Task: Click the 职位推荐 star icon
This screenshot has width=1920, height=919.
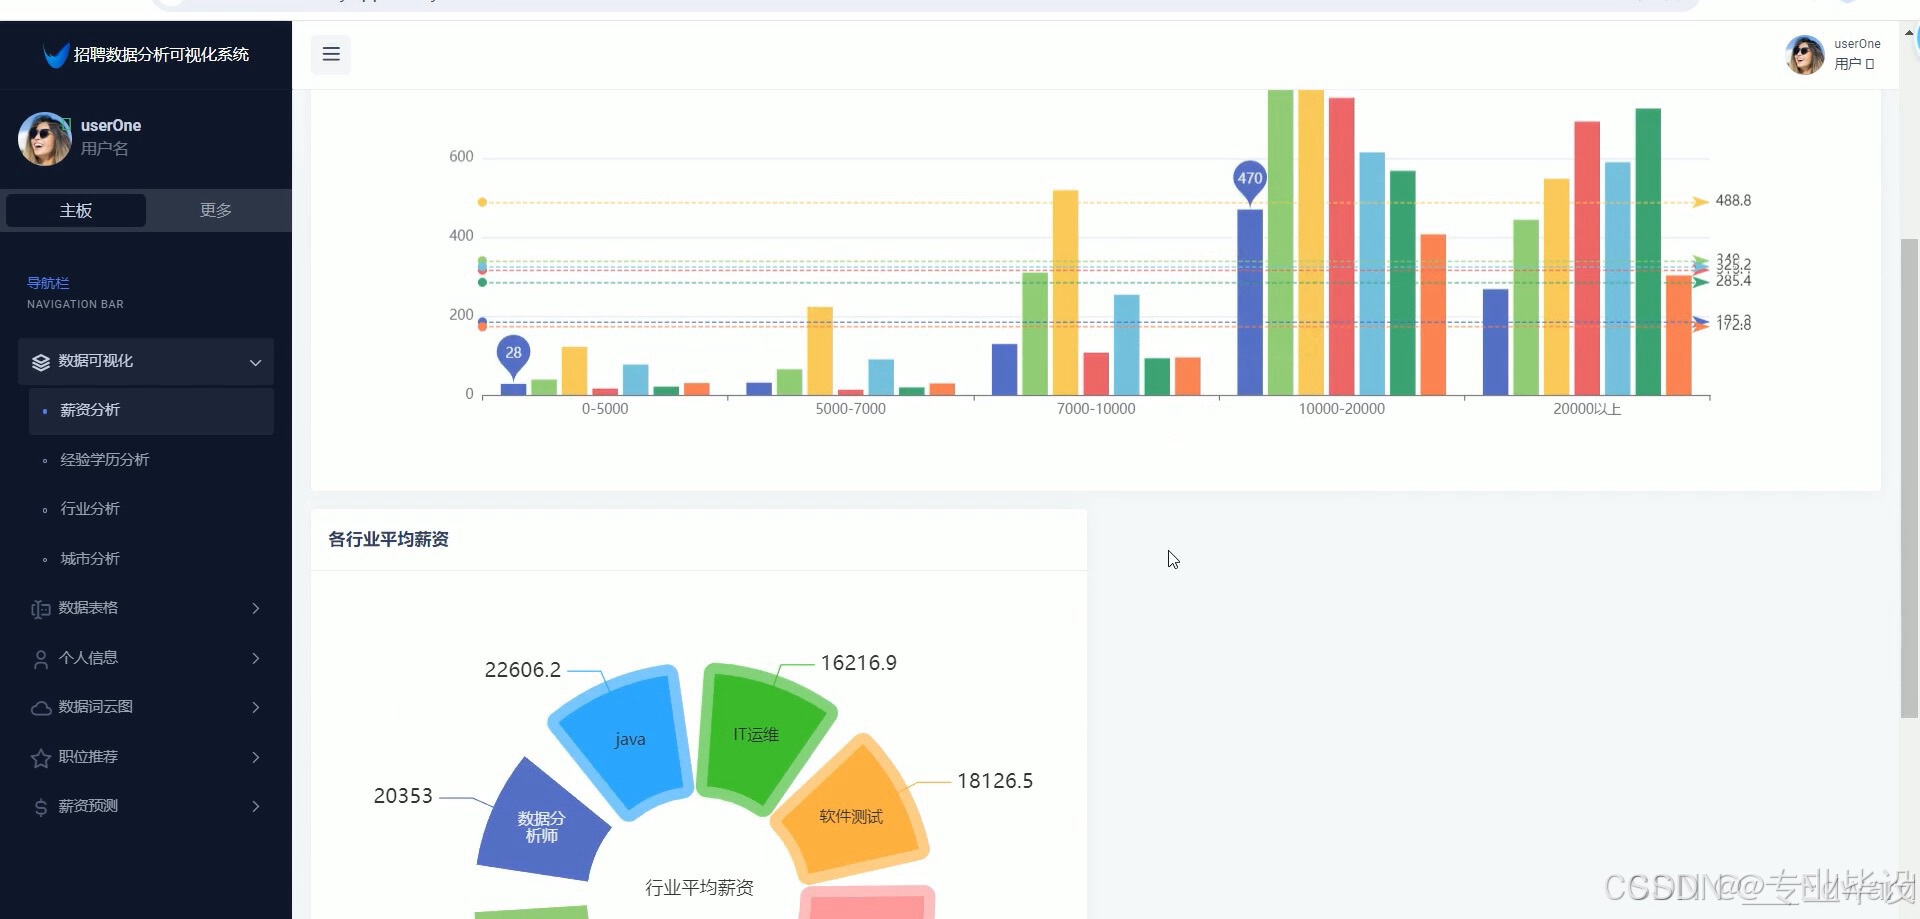Action: coord(41,758)
